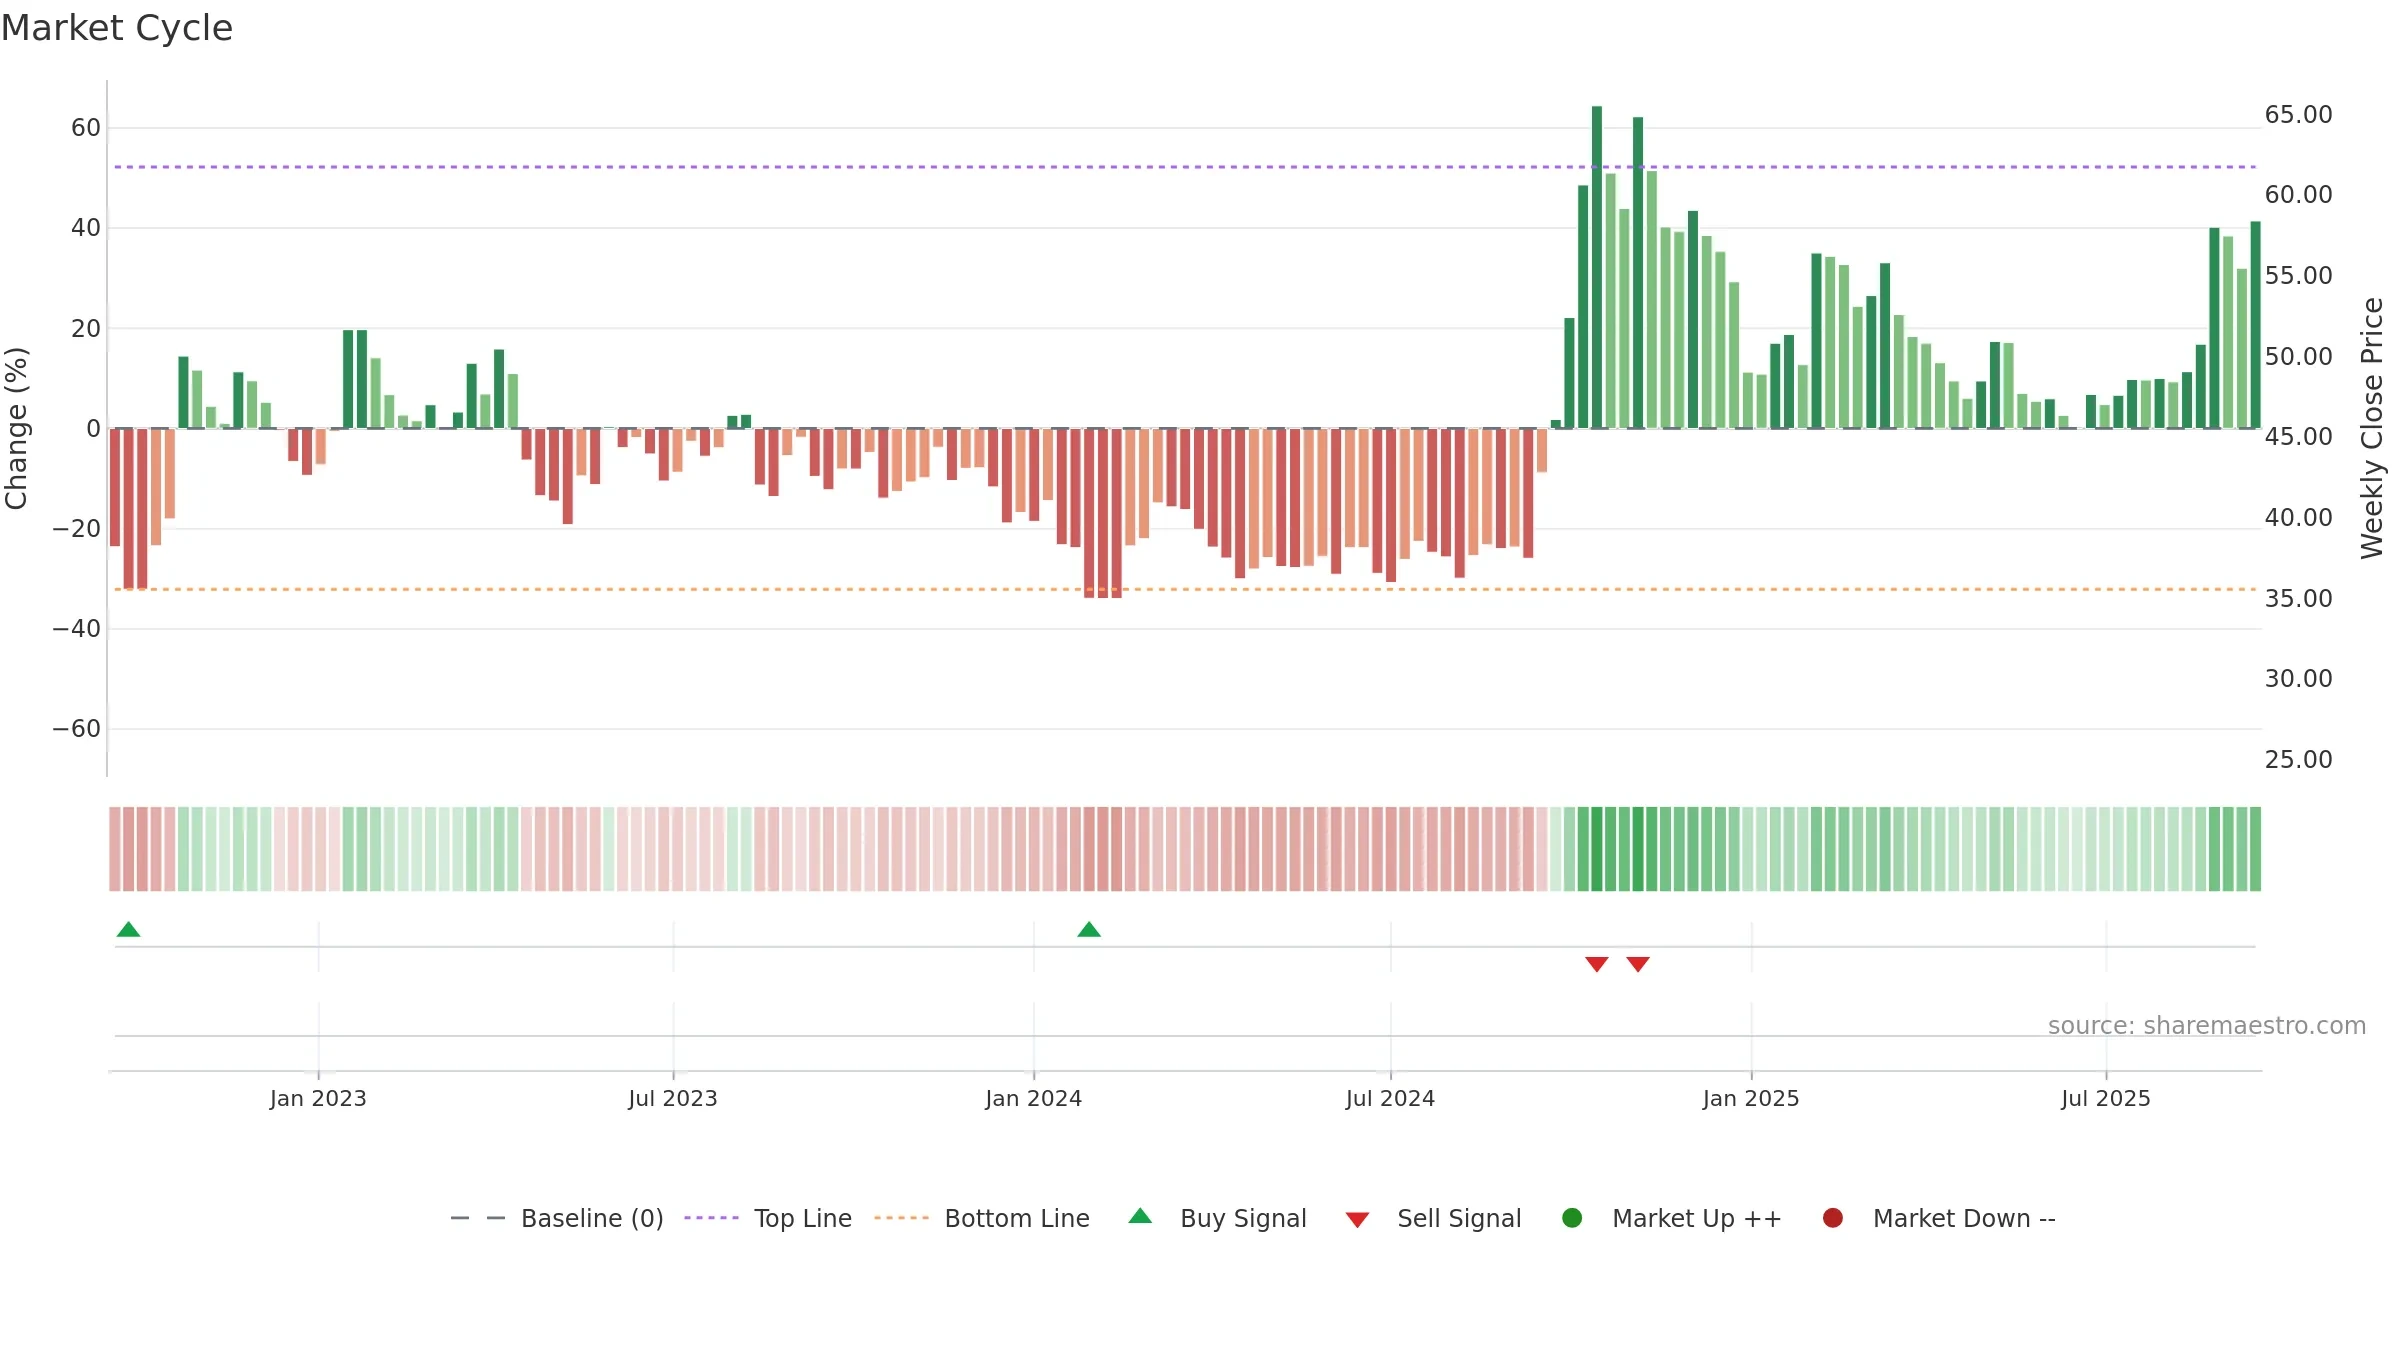The image size is (2400, 1350).
Task: Toggle the Market Up ++ legend entry
Action: click(x=1671, y=1218)
